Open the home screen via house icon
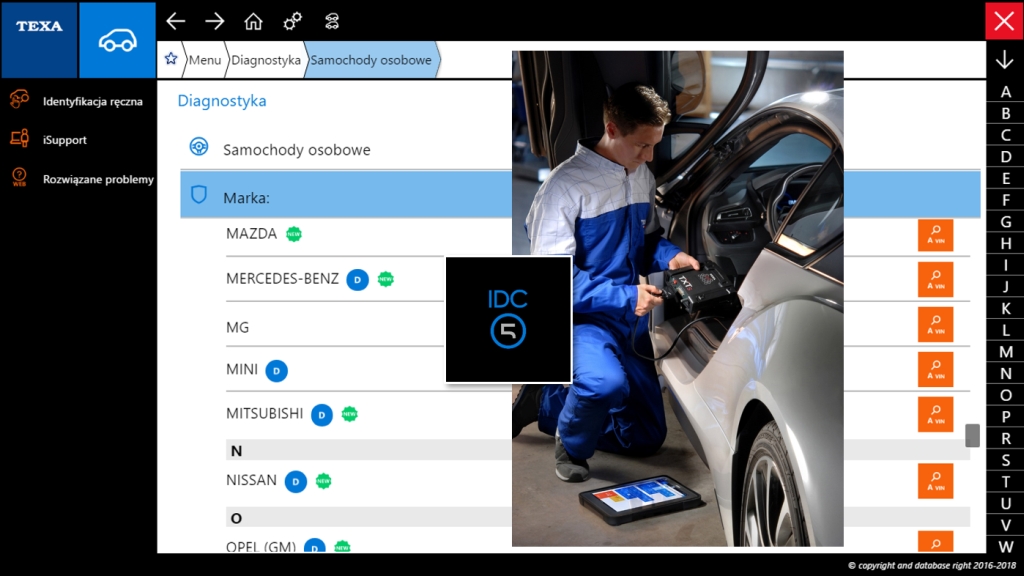The image size is (1024, 576). pos(253,20)
